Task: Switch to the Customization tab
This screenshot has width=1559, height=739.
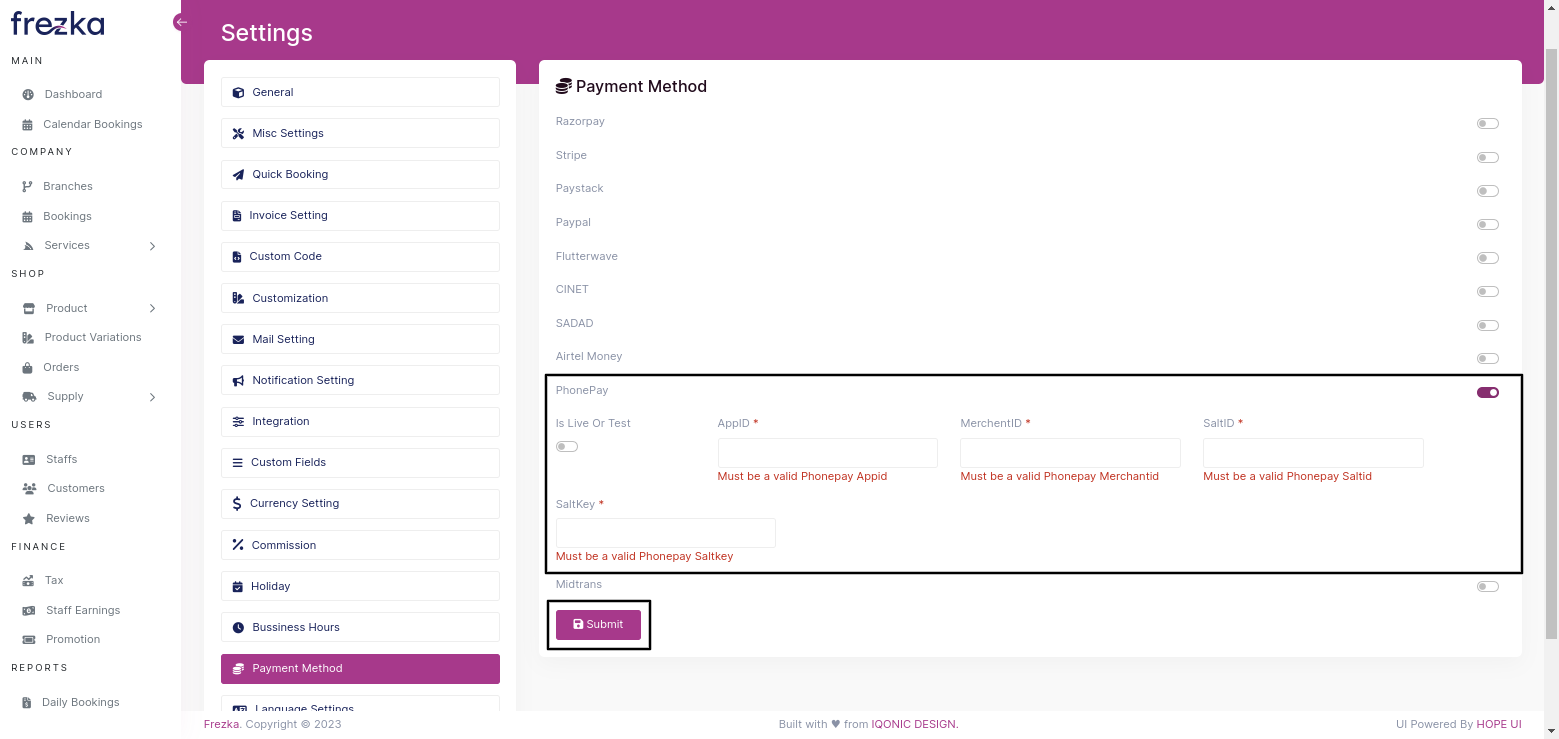Action: pos(360,298)
